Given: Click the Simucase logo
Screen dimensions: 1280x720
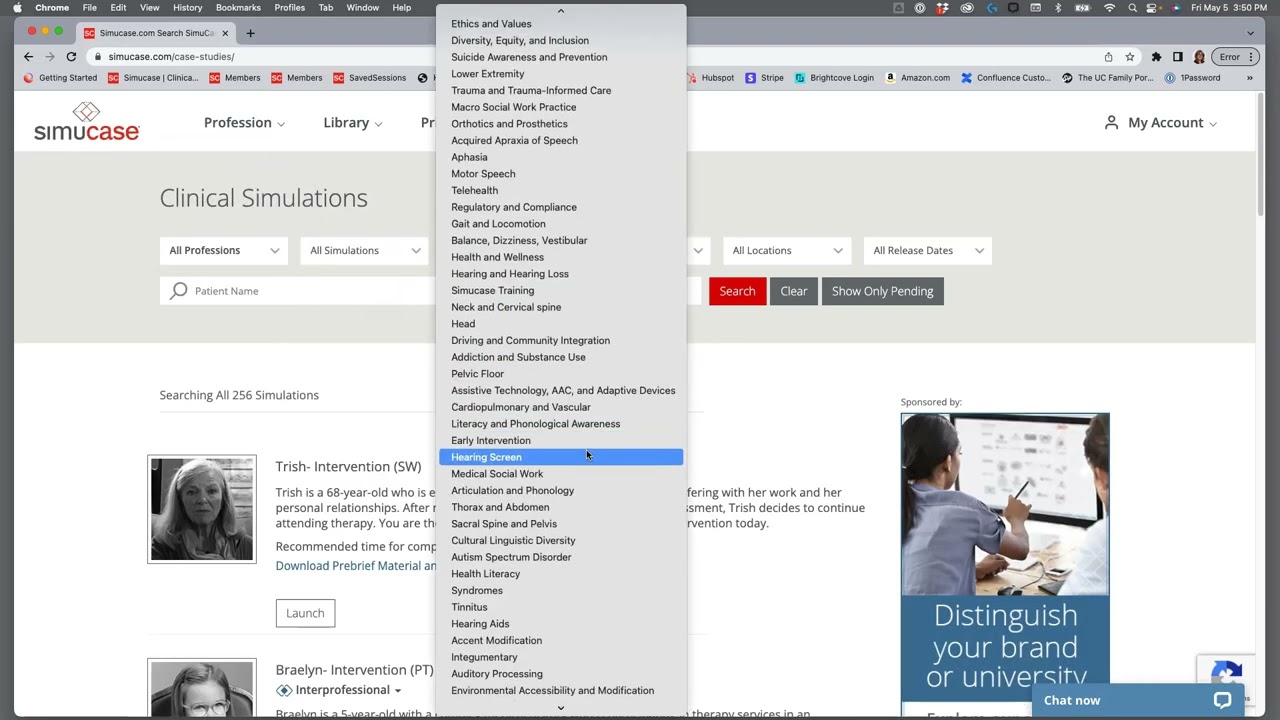Looking at the screenshot, I should click(x=86, y=121).
